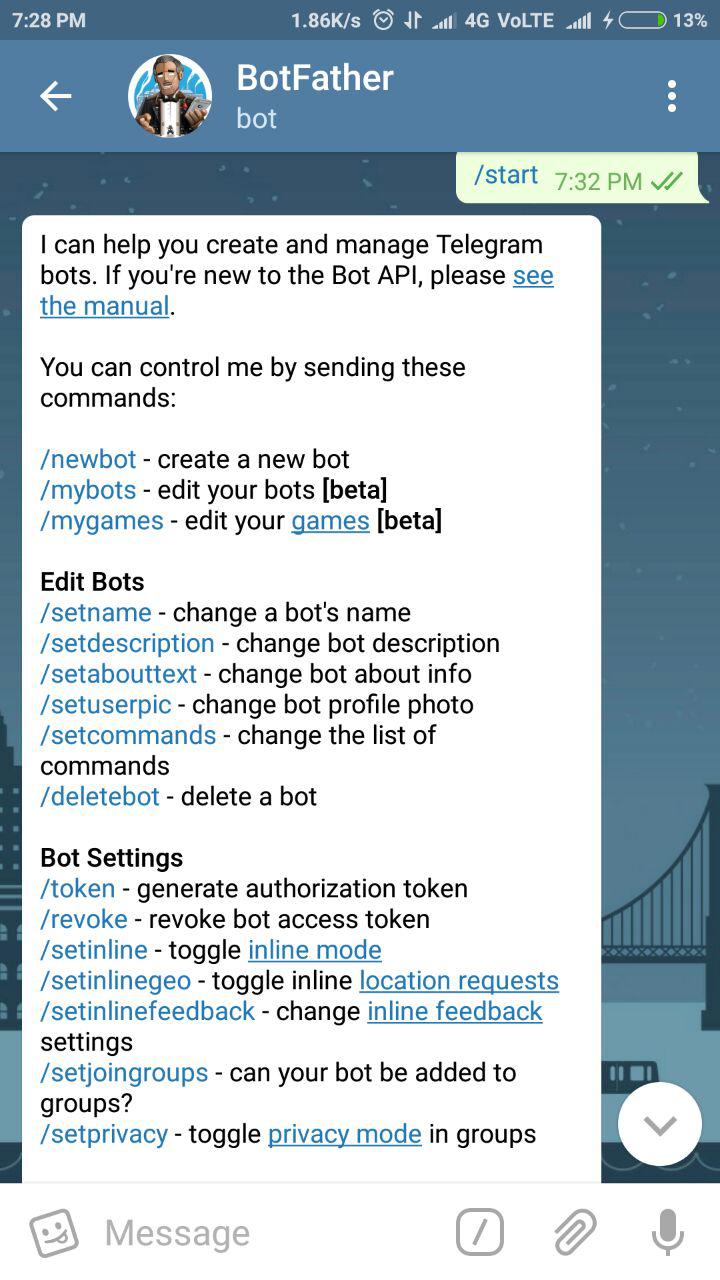Tap the /setjoingroups command

point(124,1073)
